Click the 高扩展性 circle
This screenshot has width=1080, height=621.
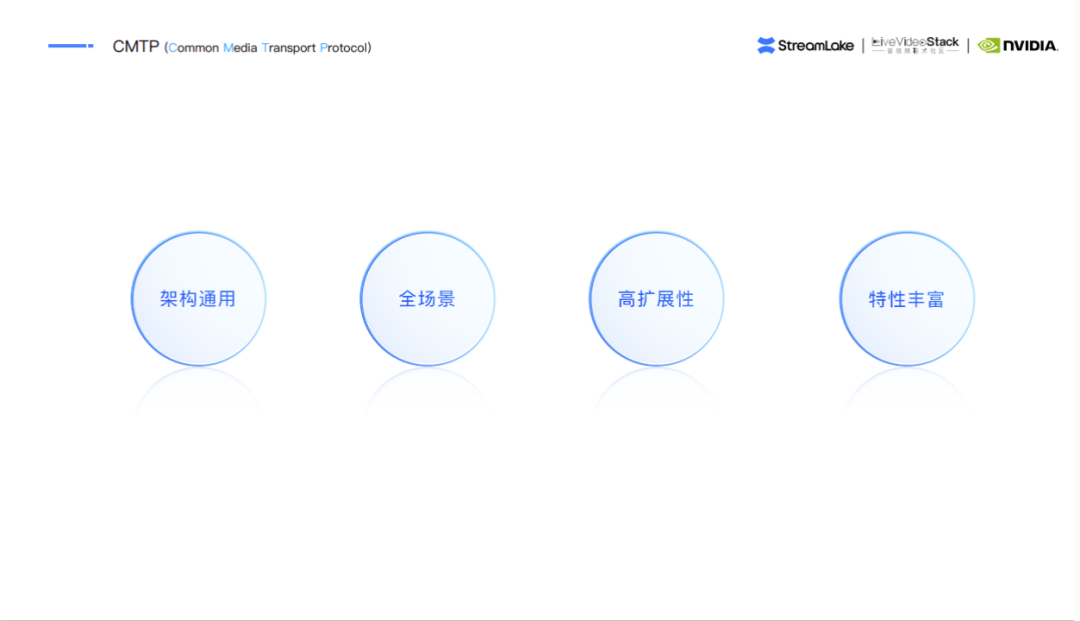click(x=656, y=299)
